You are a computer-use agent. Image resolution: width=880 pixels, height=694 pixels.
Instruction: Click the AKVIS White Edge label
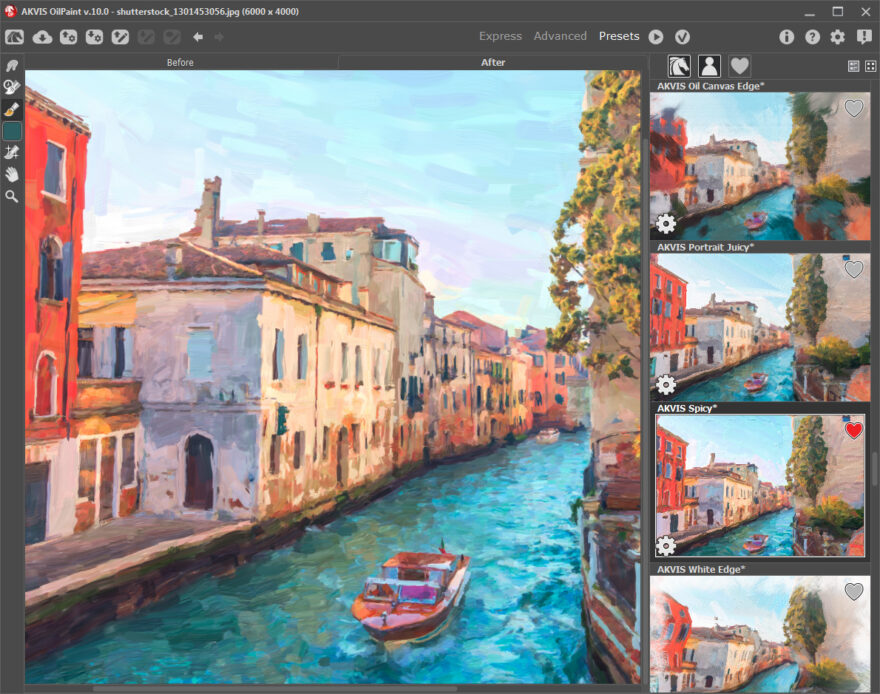click(x=701, y=569)
